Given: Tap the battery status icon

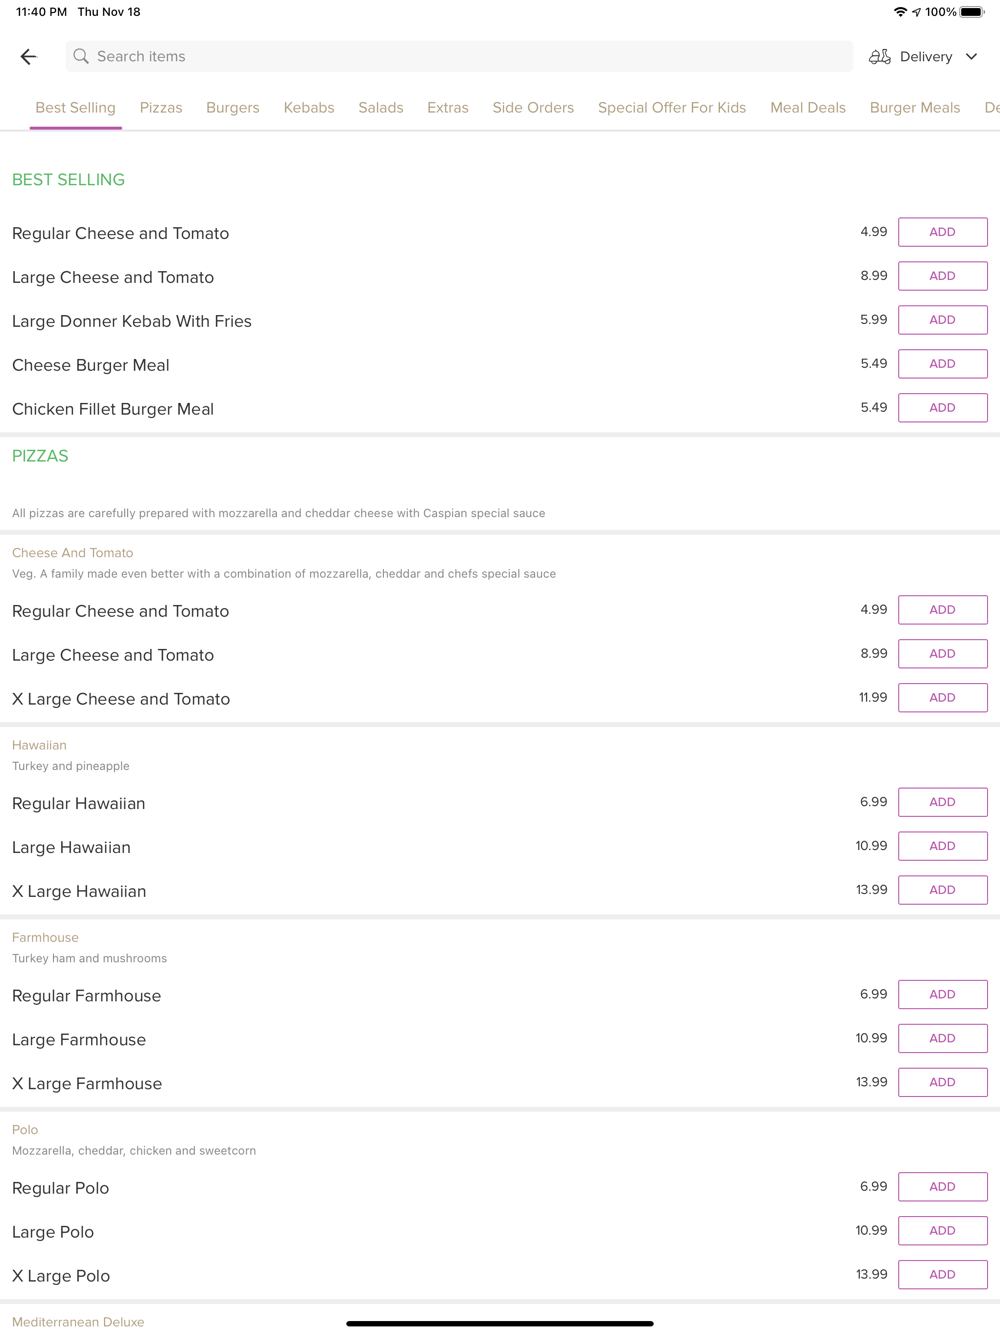Looking at the screenshot, I should coord(972,12).
